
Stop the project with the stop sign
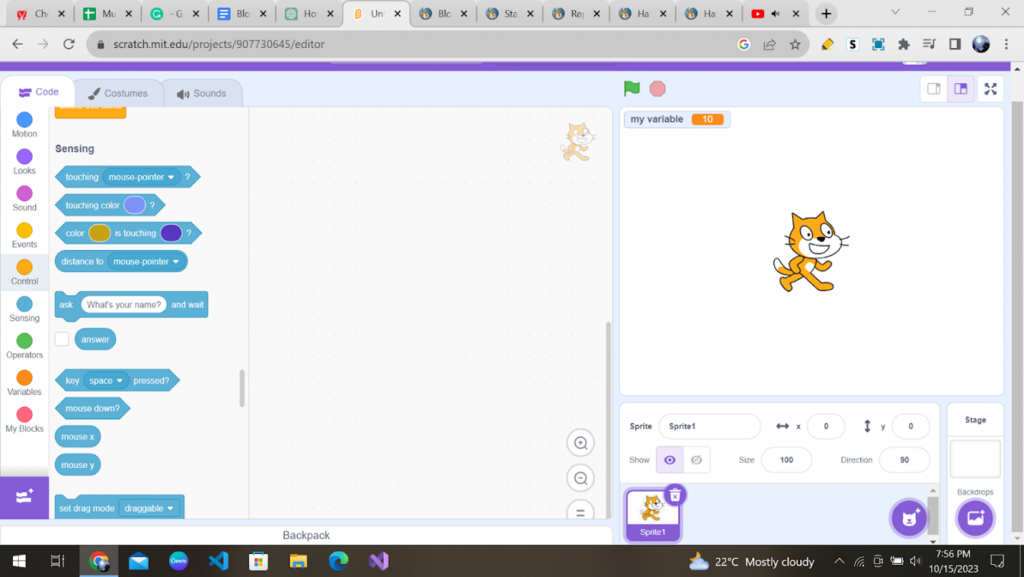(657, 88)
